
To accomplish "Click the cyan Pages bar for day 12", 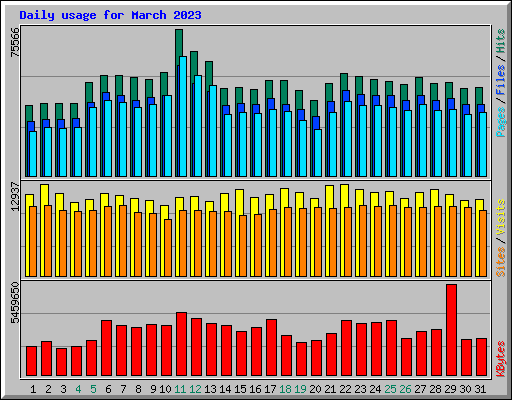I will pyautogui.click(x=198, y=126).
